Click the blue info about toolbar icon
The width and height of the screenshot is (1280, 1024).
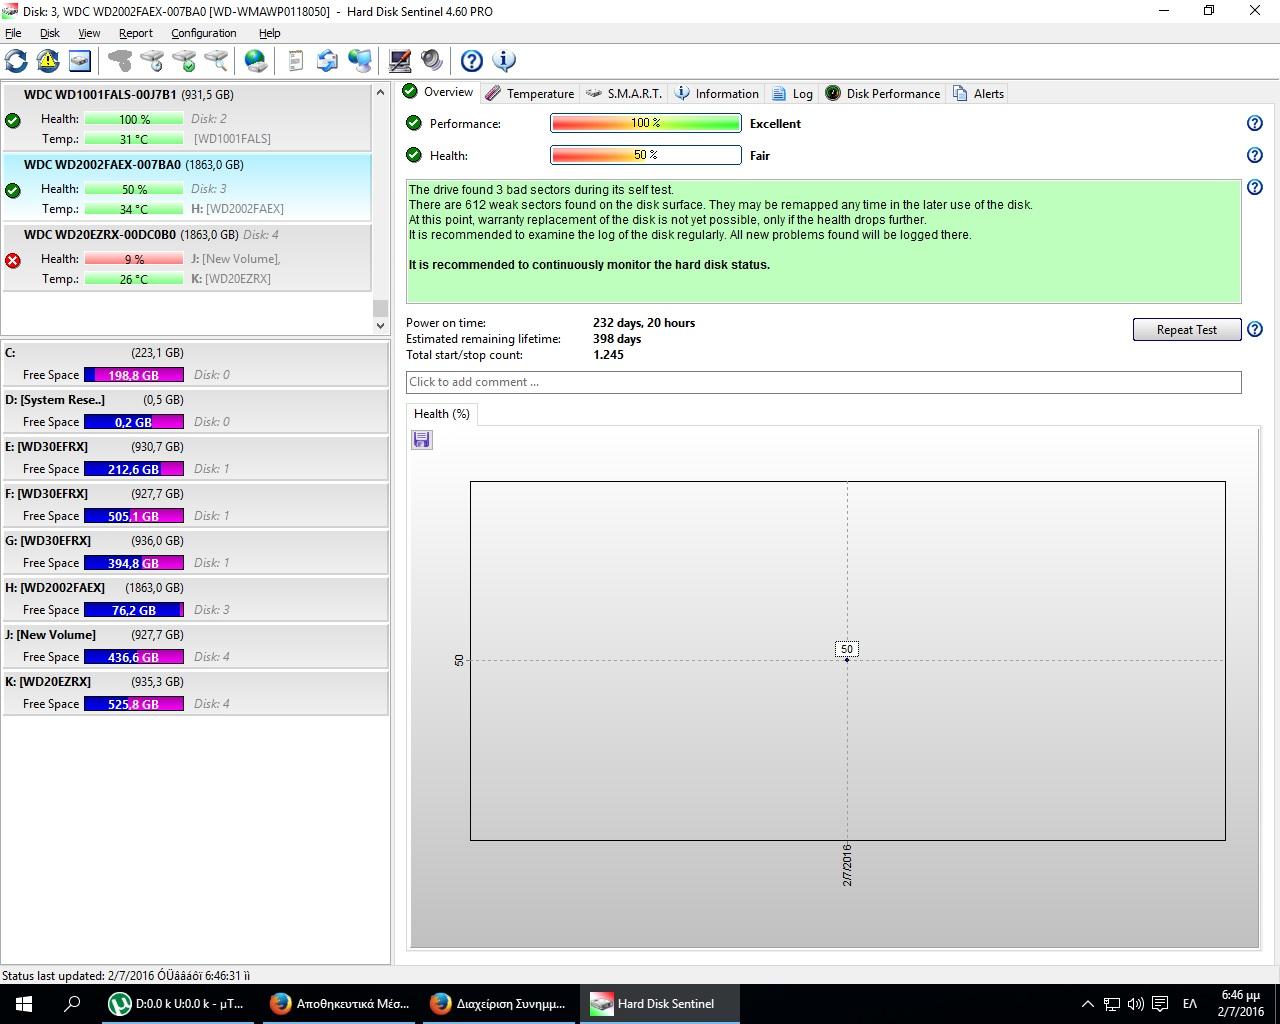tap(504, 61)
